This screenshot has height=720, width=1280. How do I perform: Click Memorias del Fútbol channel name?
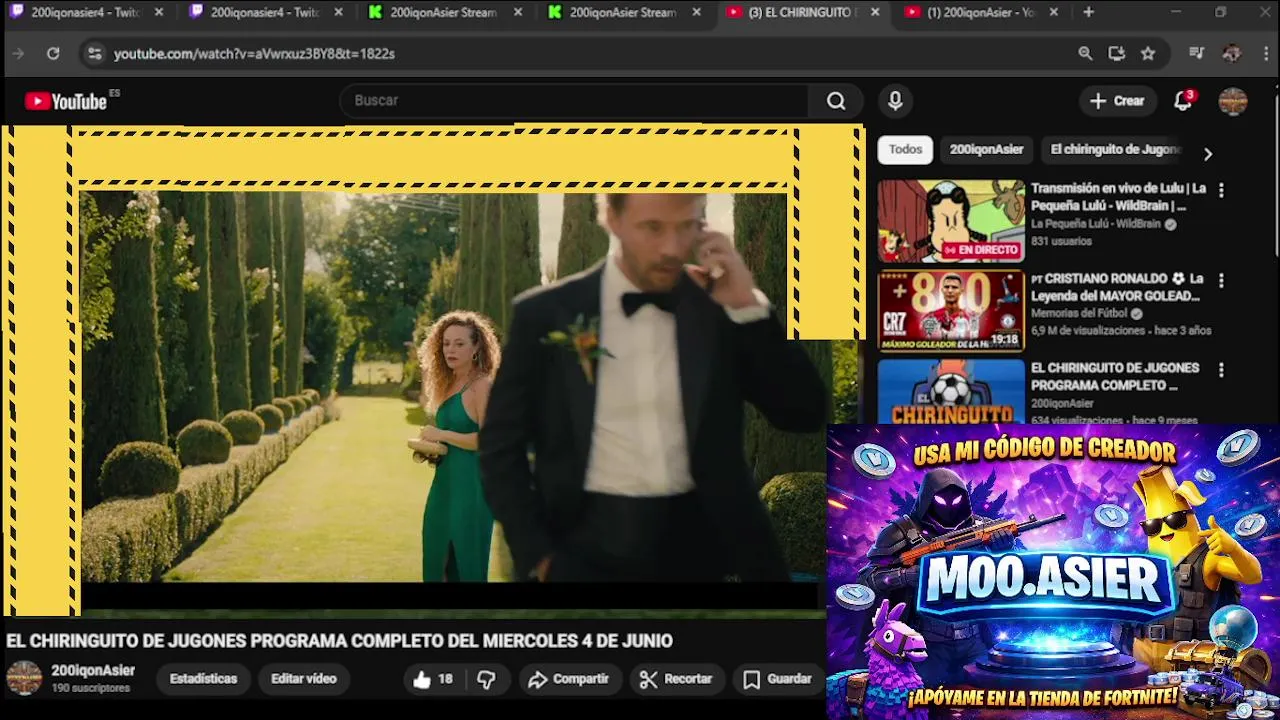coord(1080,314)
